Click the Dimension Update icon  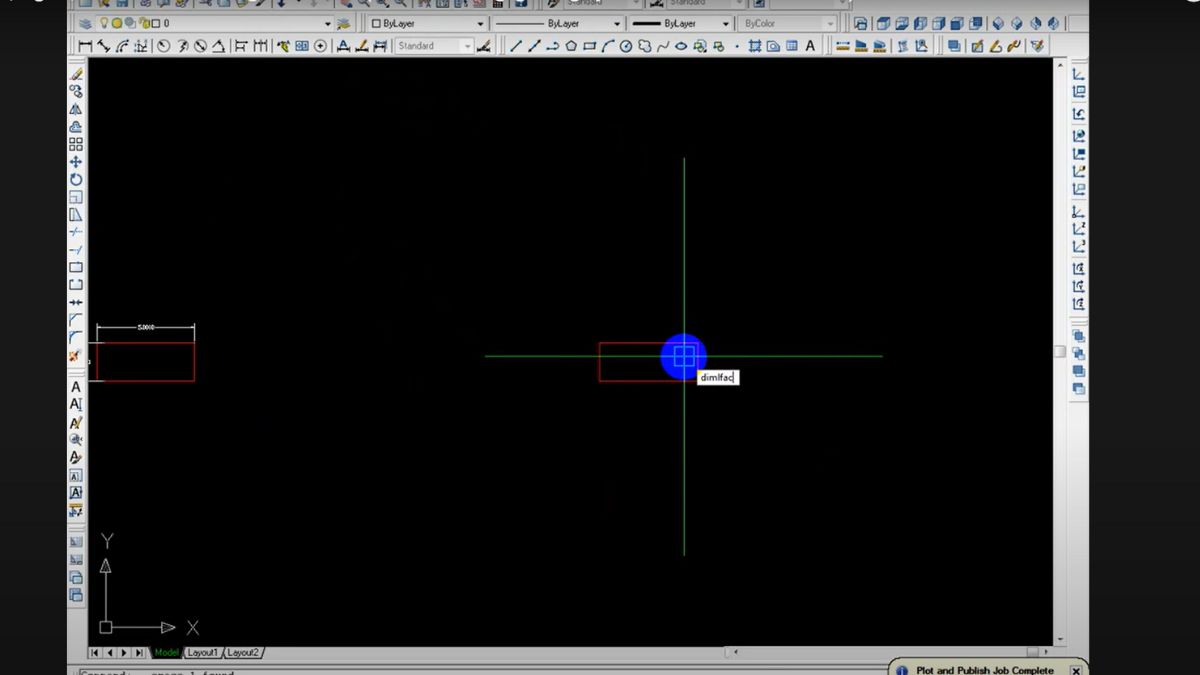tap(380, 46)
